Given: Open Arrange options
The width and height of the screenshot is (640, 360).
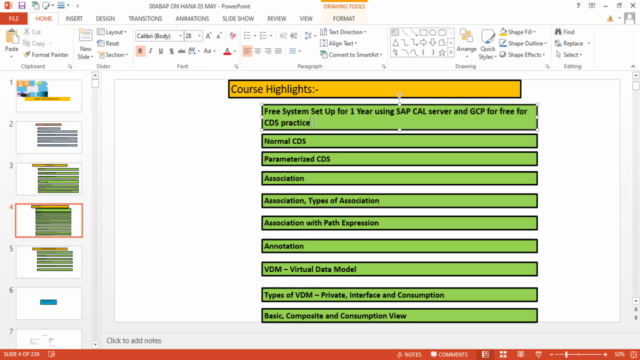Looking at the screenshot, I should 467,44.
